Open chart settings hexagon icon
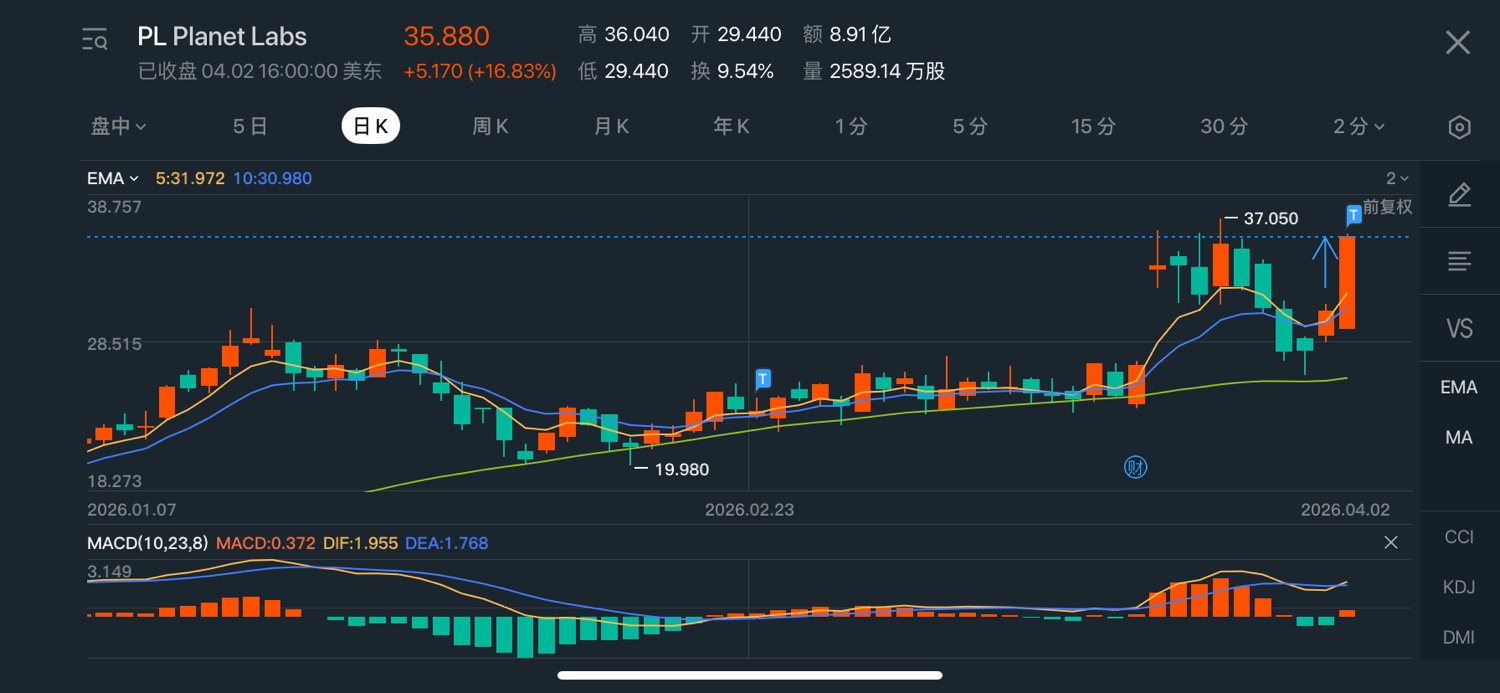 1459,127
